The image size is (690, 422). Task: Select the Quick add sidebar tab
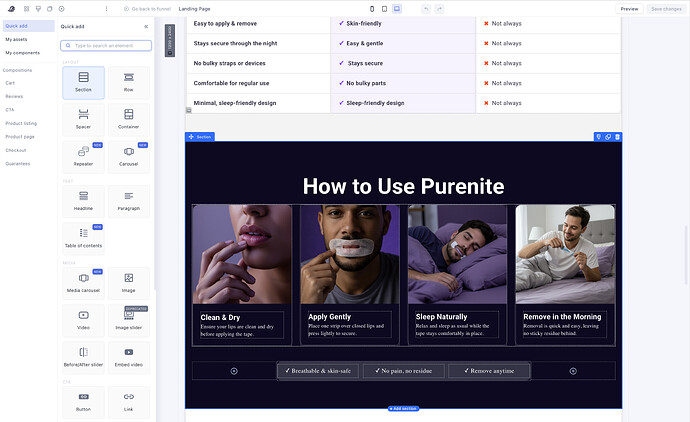point(28,26)
